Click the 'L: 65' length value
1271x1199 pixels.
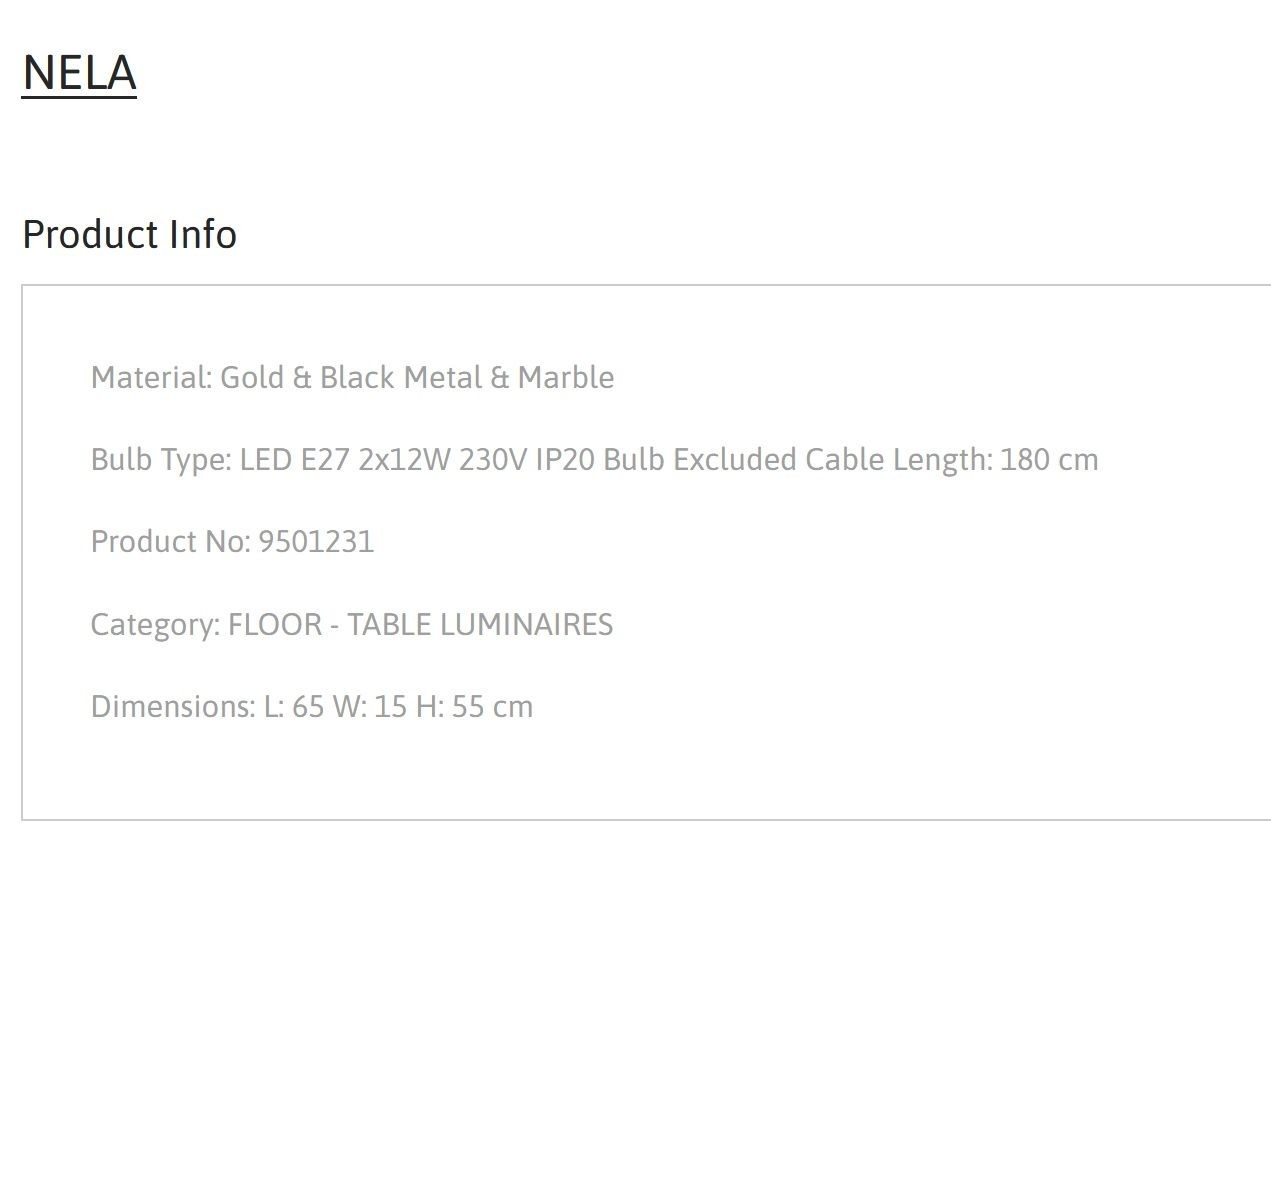point(294,706)
